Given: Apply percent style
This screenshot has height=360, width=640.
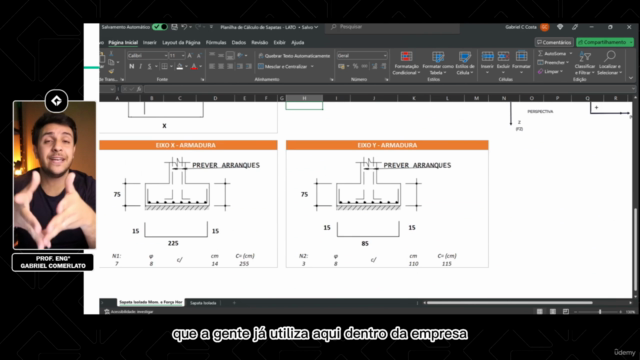Looking at the screenshot, I should click(x=356, y=67).
